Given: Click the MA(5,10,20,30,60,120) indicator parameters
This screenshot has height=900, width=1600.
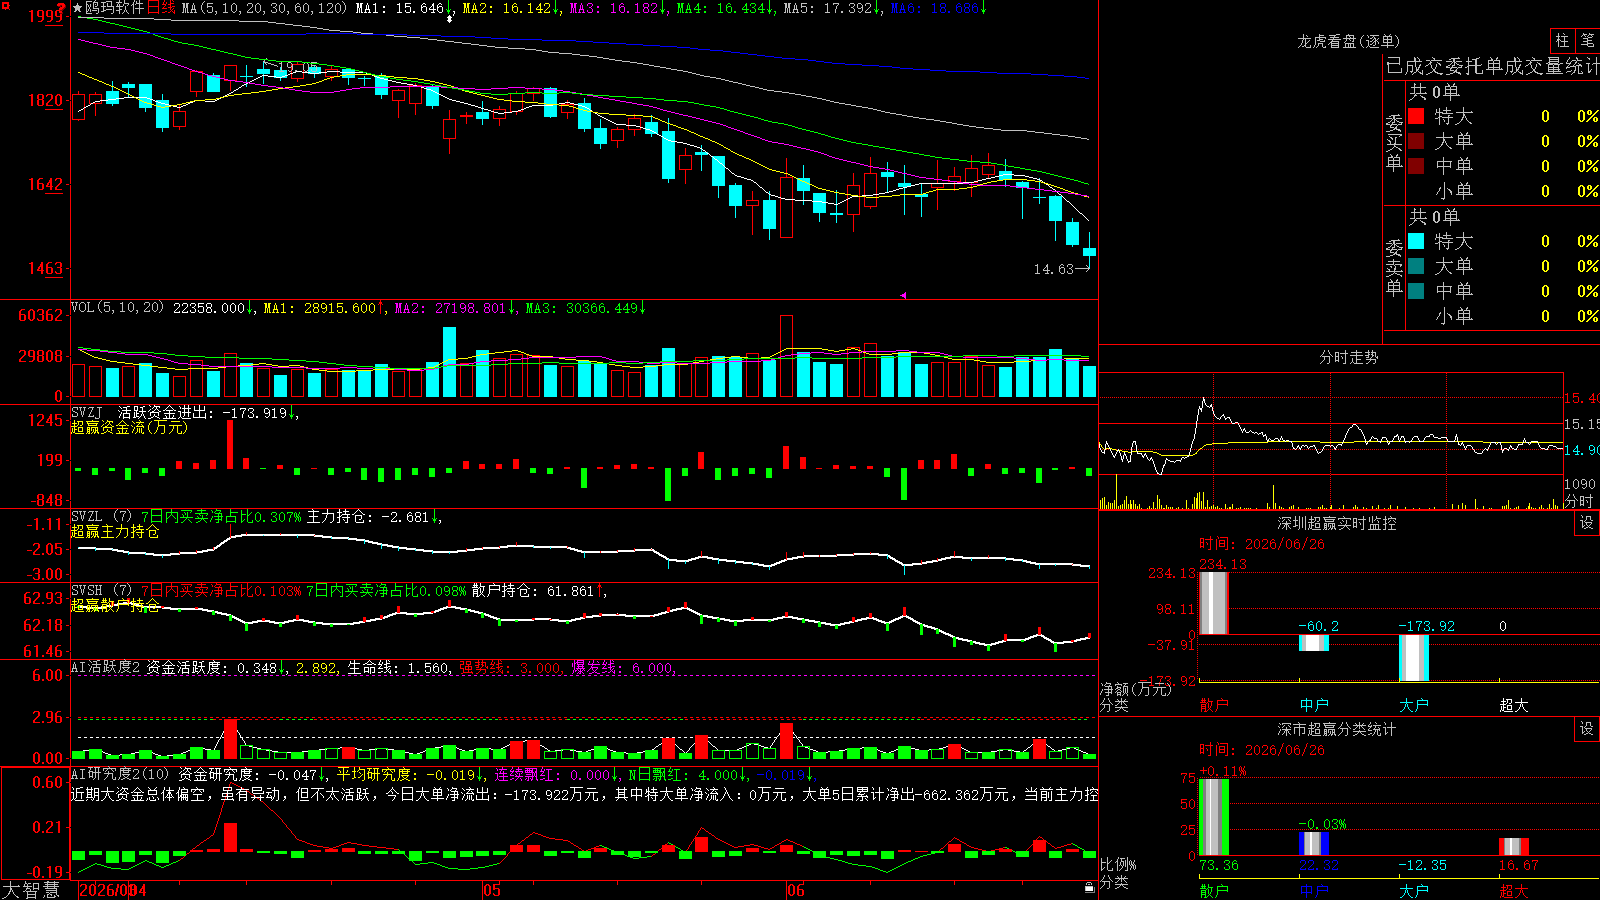Looking at the screenshot, I should coord(265,8).
